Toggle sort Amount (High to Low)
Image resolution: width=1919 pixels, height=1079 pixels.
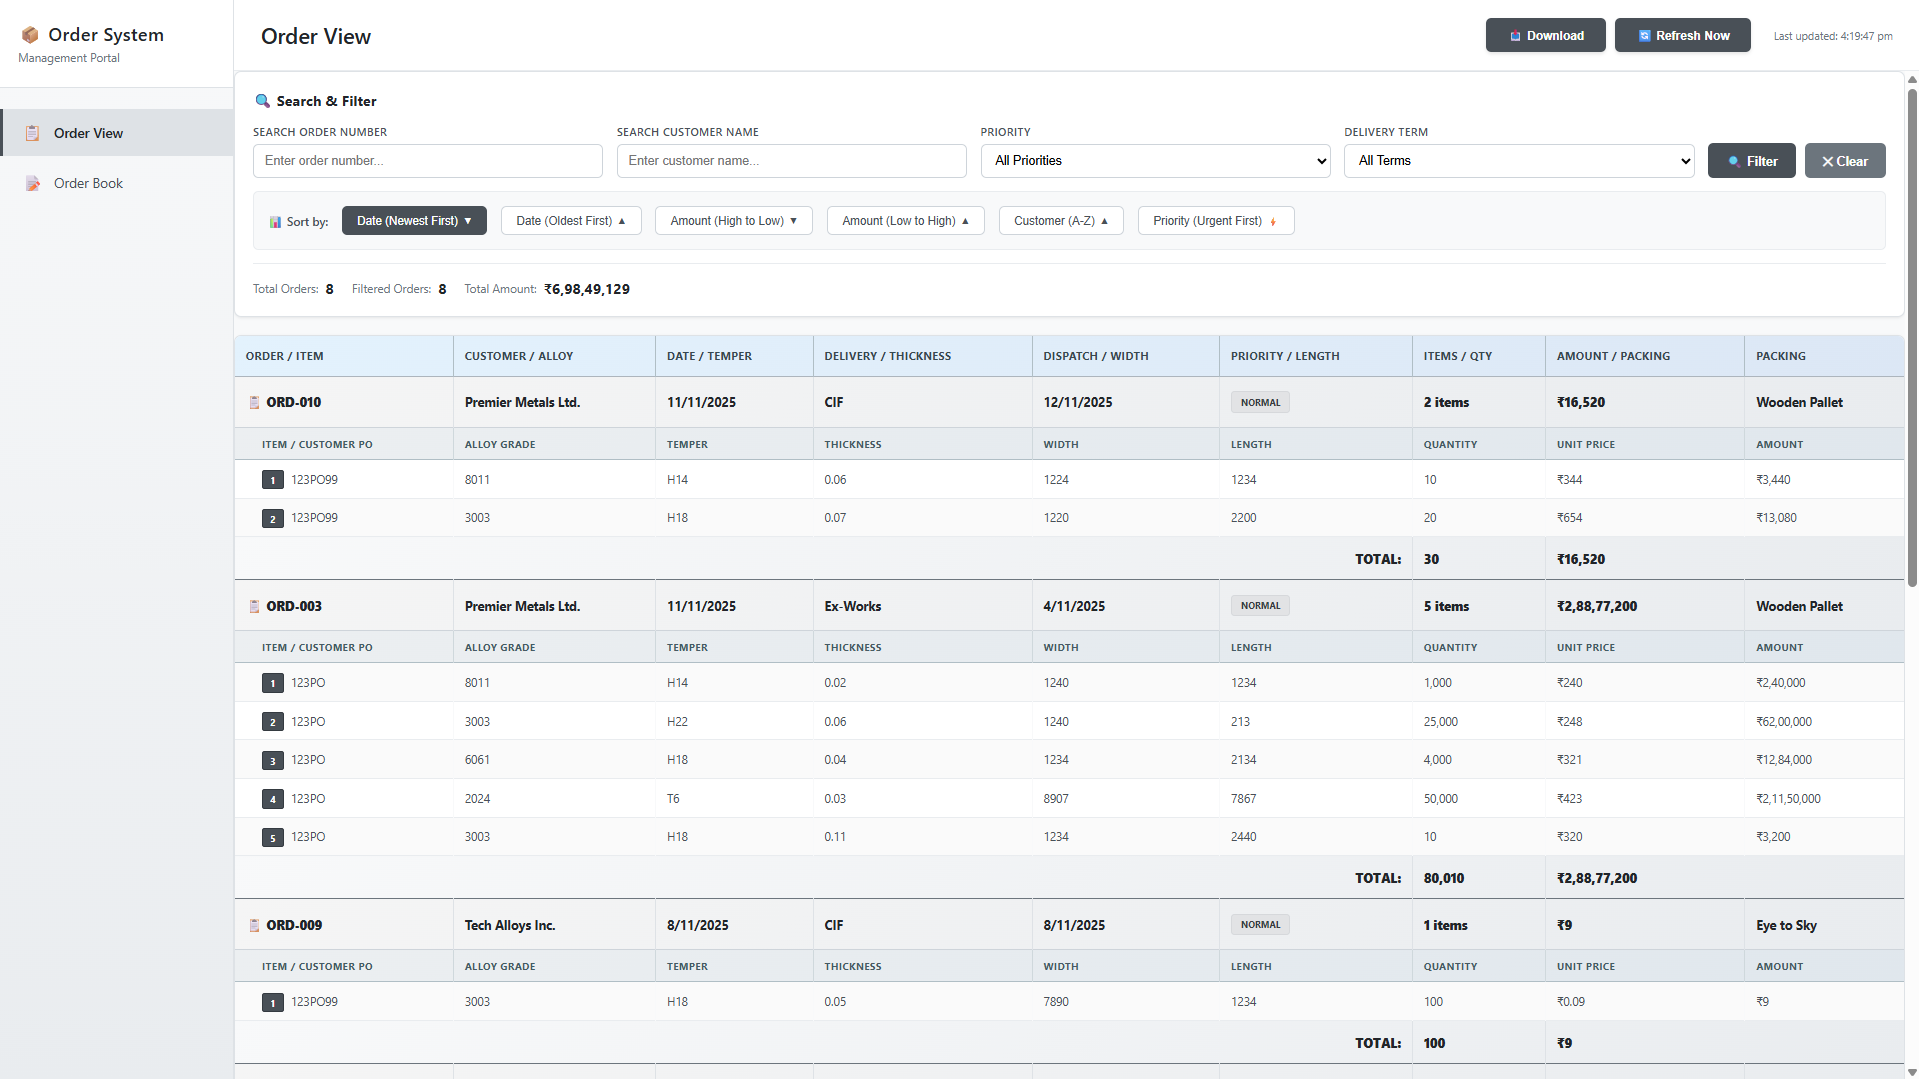pos(733,221)
